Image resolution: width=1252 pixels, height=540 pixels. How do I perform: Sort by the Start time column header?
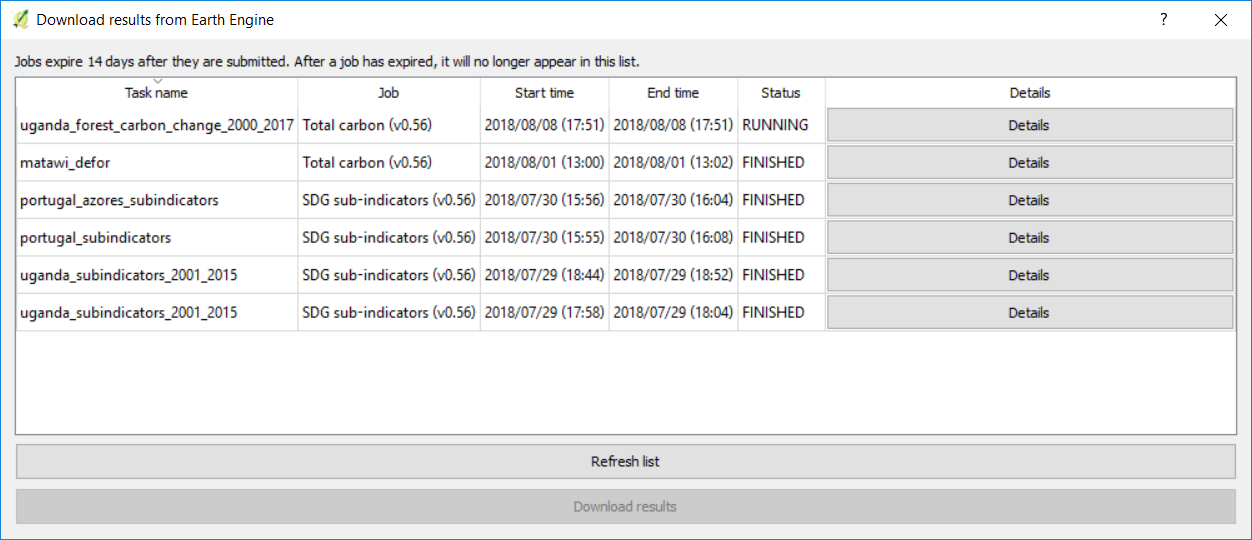click(x=544, y=93)
